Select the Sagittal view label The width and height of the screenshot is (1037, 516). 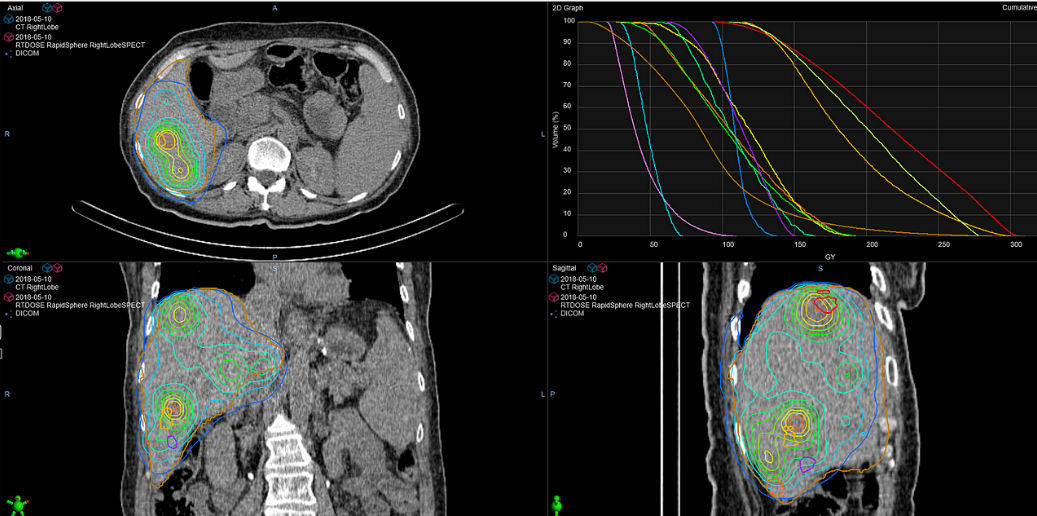(564, 268)
